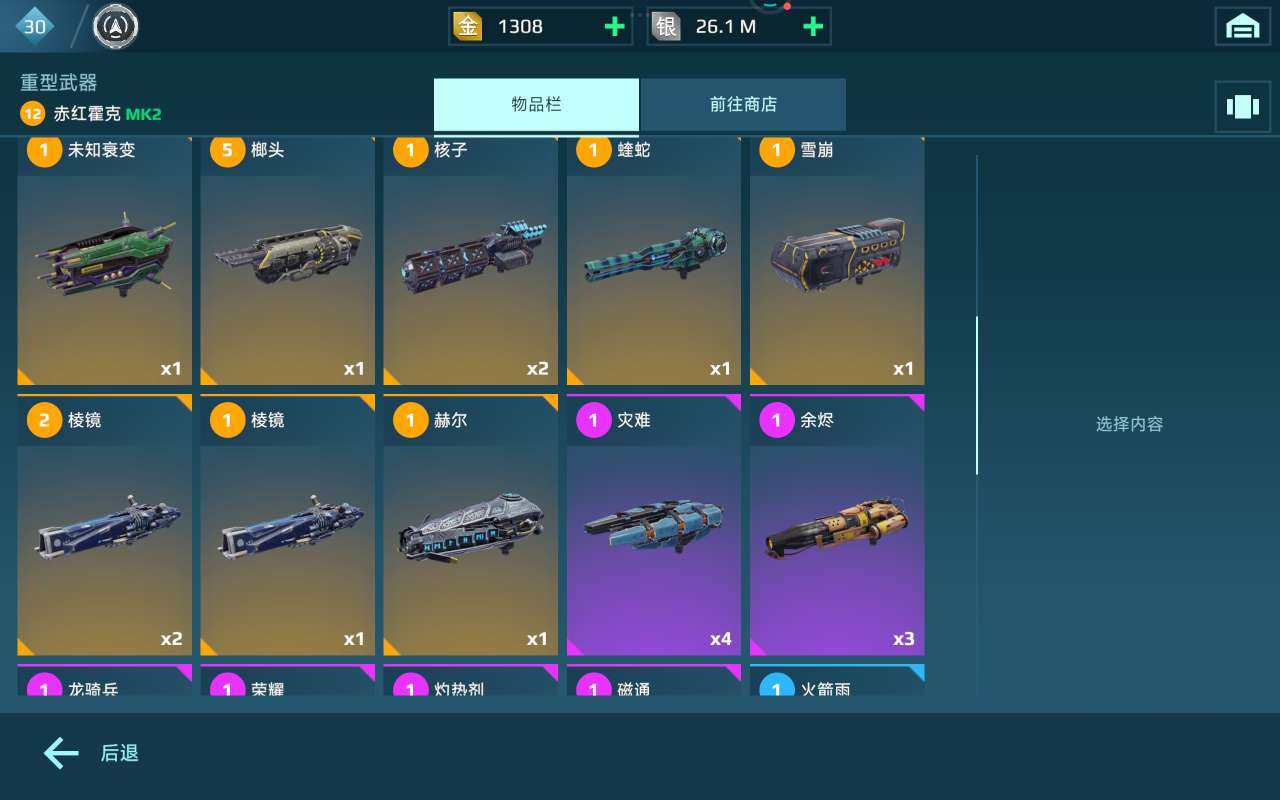This screenshot has height=800, width=1280.
Task: Select the 赫尔 weapon card
Action: (471, 525)
